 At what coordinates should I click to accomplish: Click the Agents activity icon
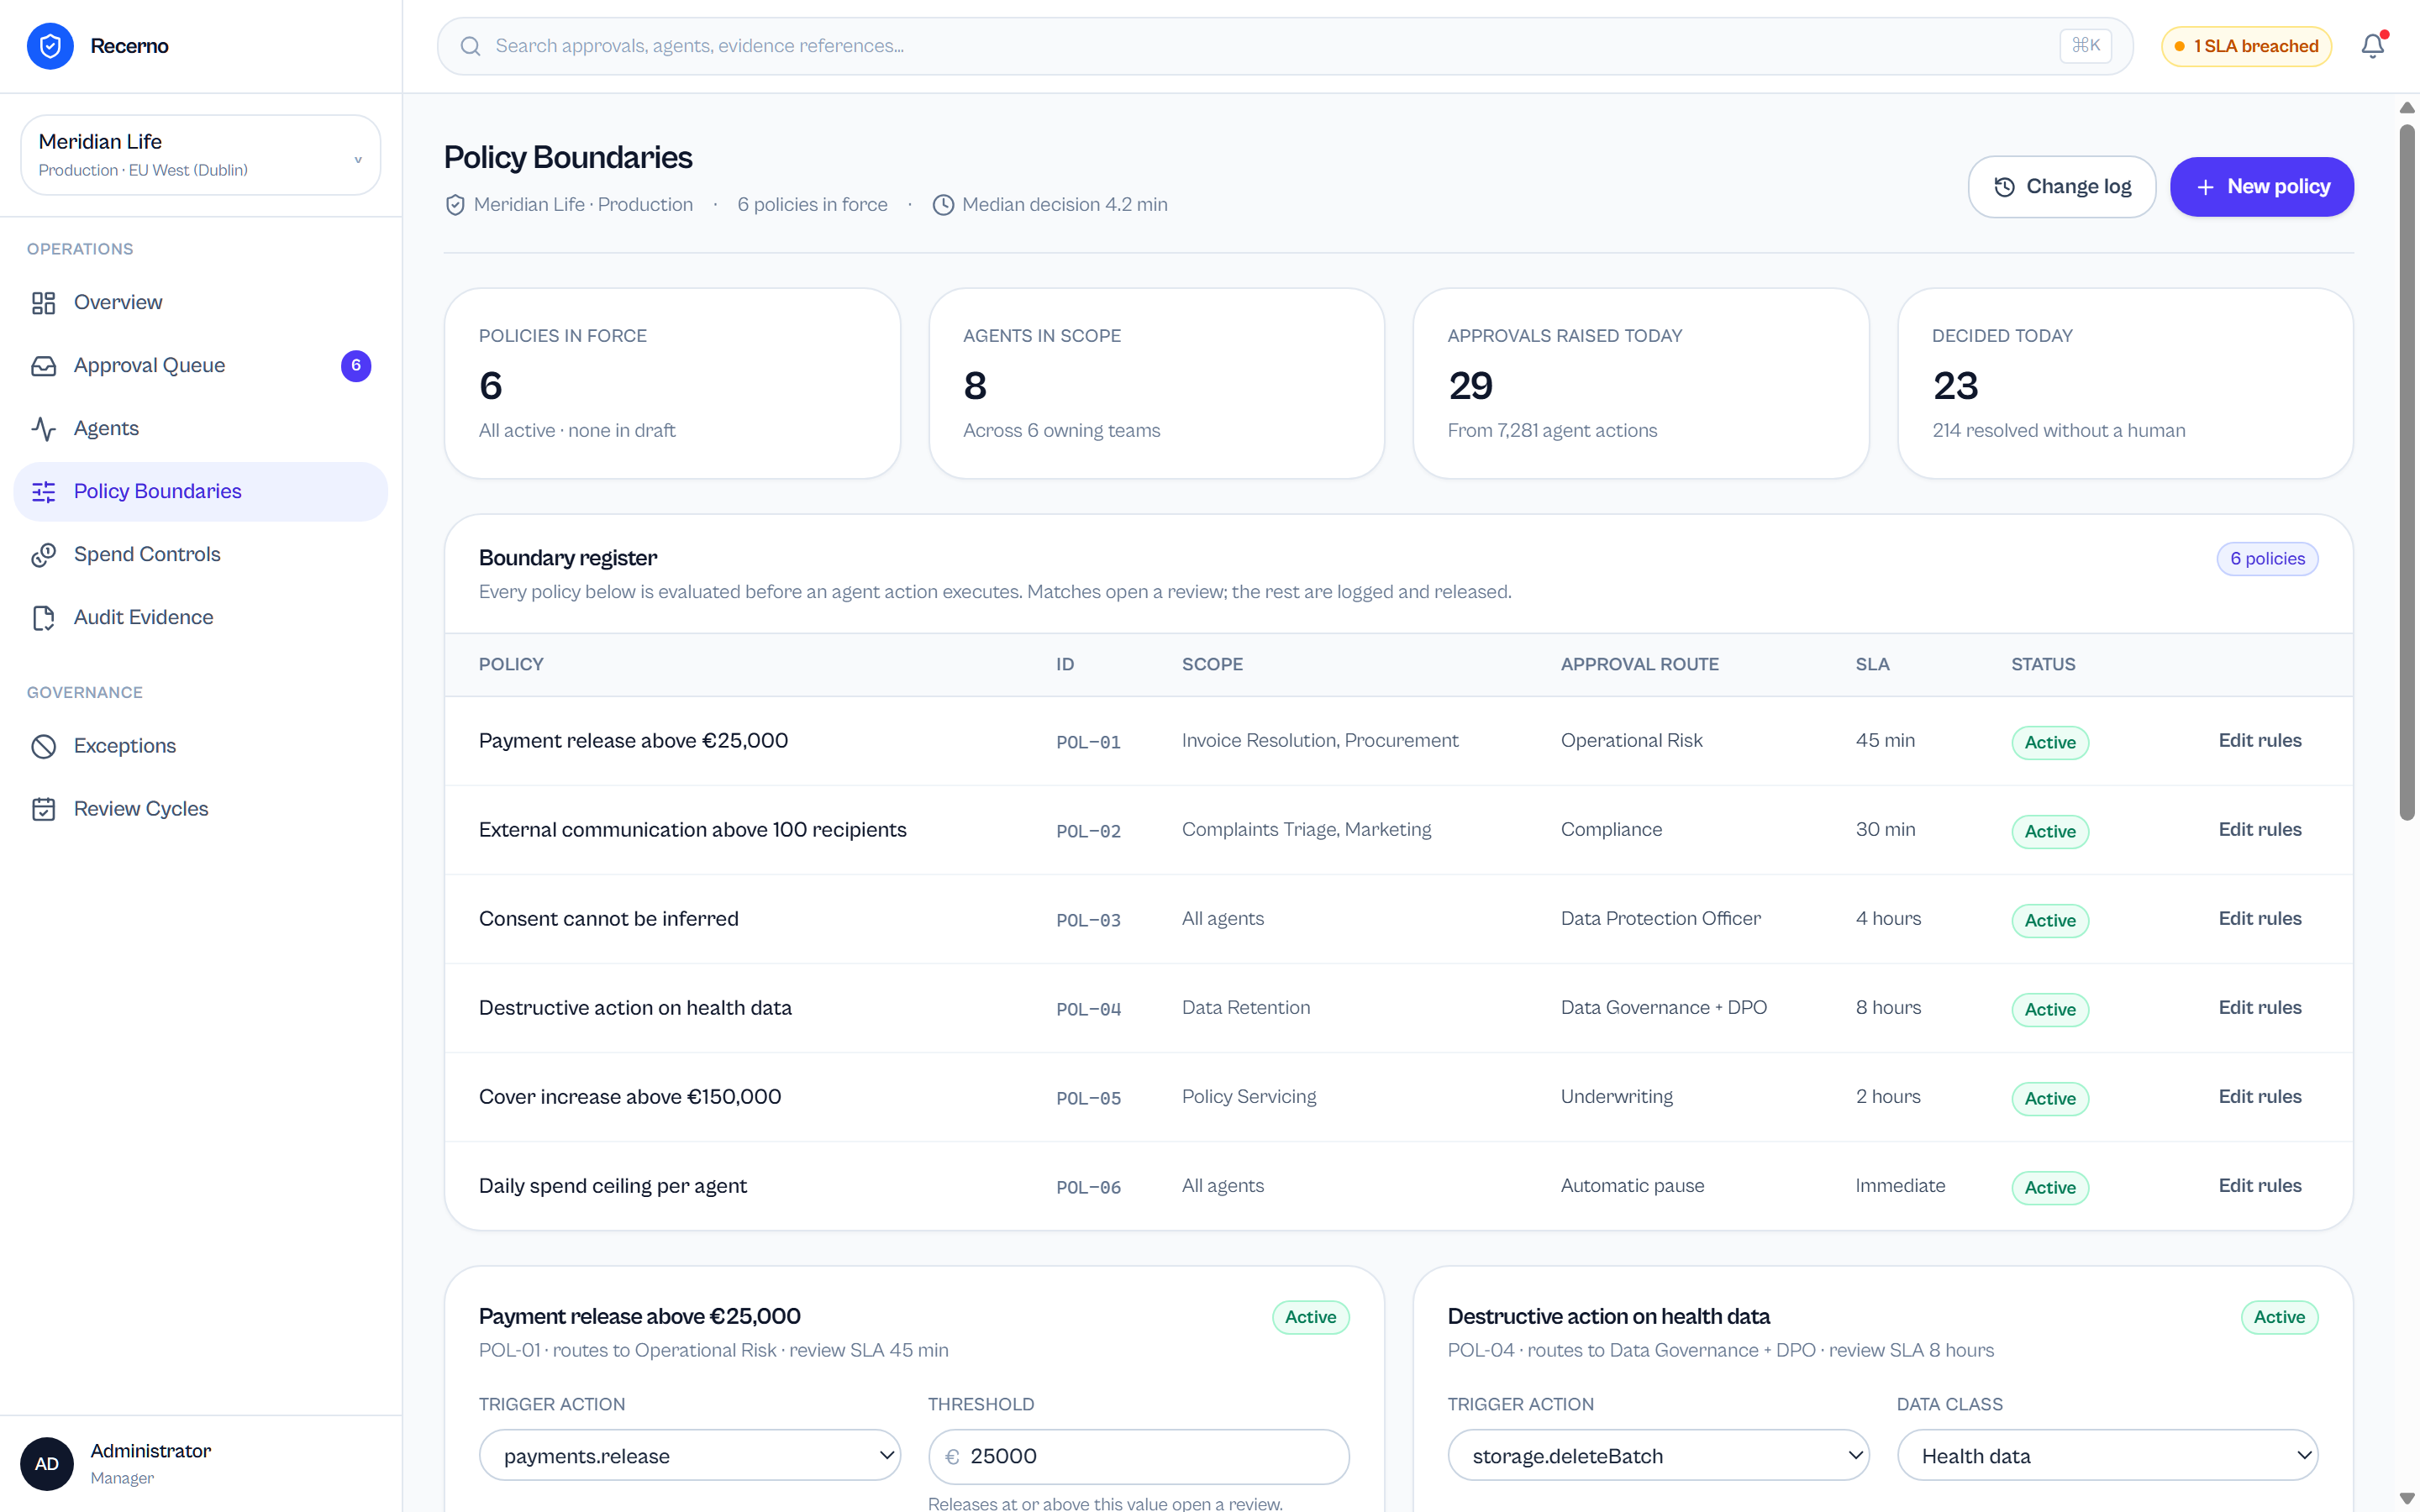[43, 428]
